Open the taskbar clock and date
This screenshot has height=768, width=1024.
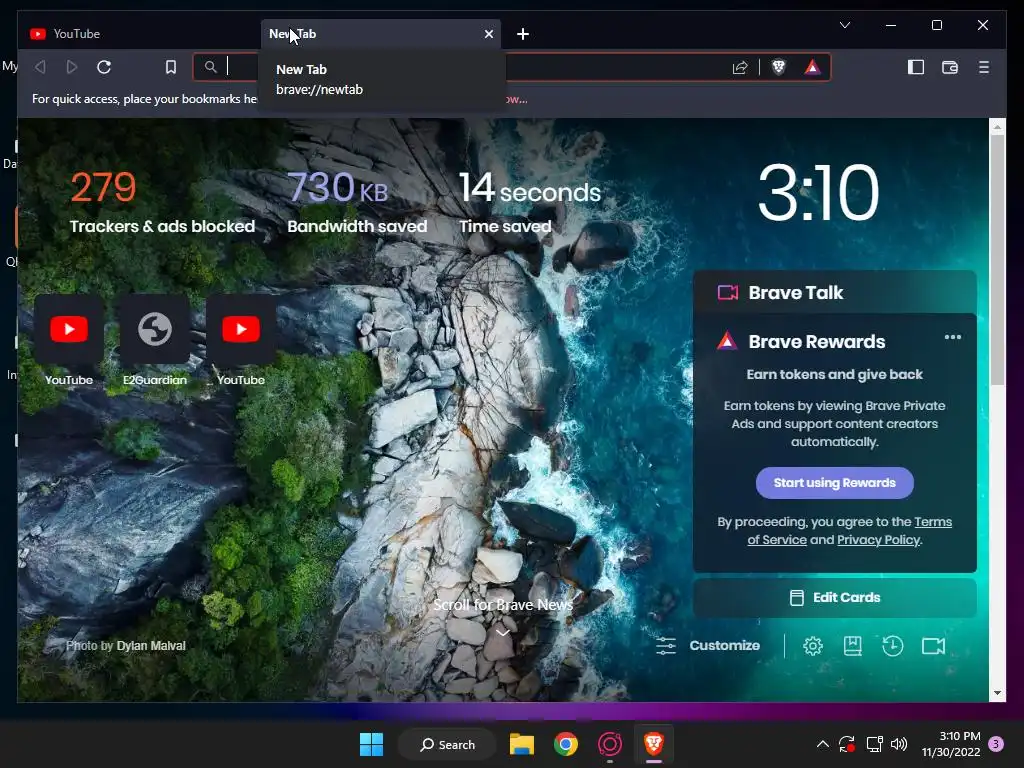951,744
